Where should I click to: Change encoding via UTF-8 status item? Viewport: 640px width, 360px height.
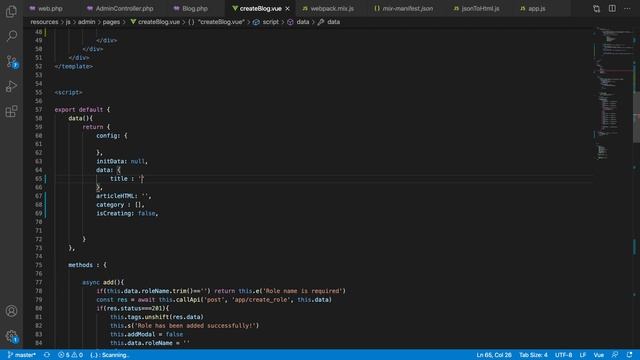point(563,355)
